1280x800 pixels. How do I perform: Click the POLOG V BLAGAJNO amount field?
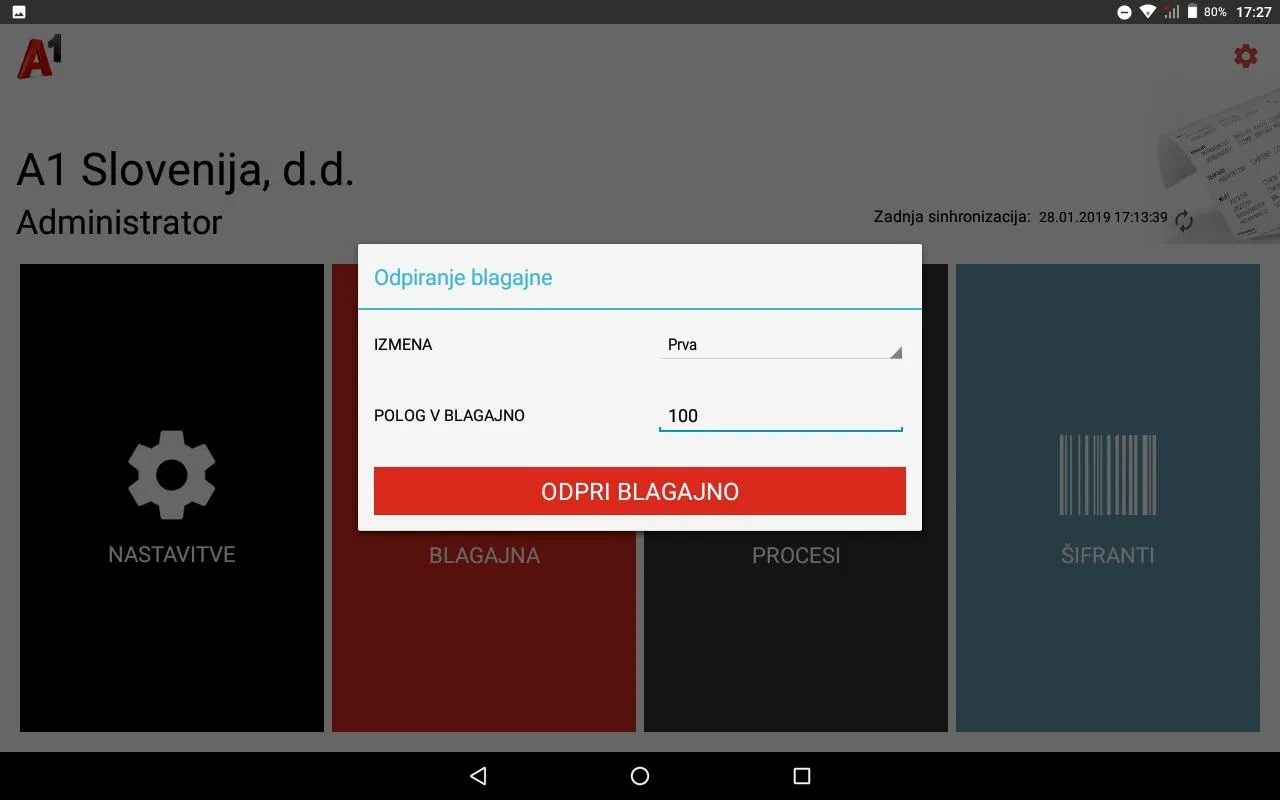pyautogui.click(x=781, y=416)
